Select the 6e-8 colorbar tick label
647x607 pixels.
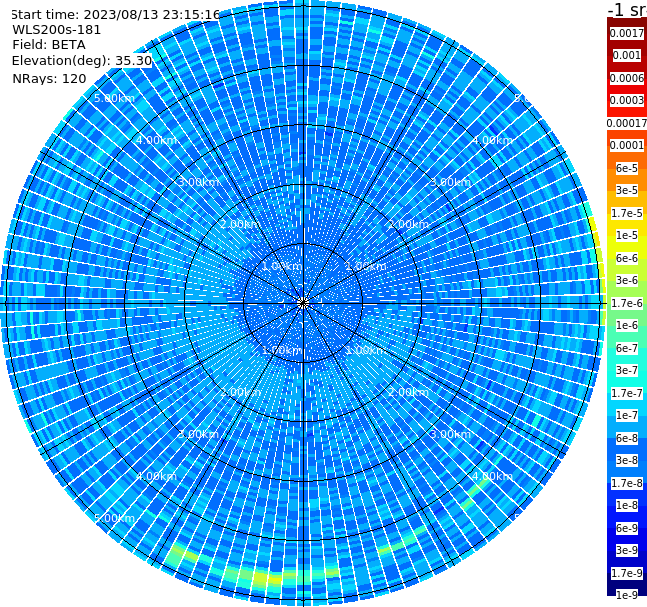click(627, 438)
